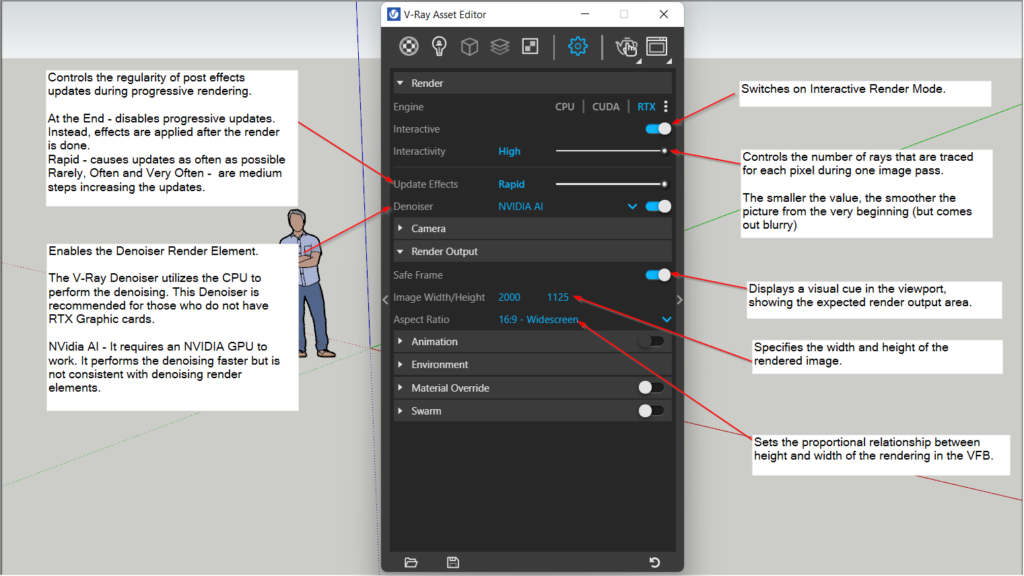This screenshot has height=576, width=1024.
Task: Expand the Environment section
Action: coord(400,364)
